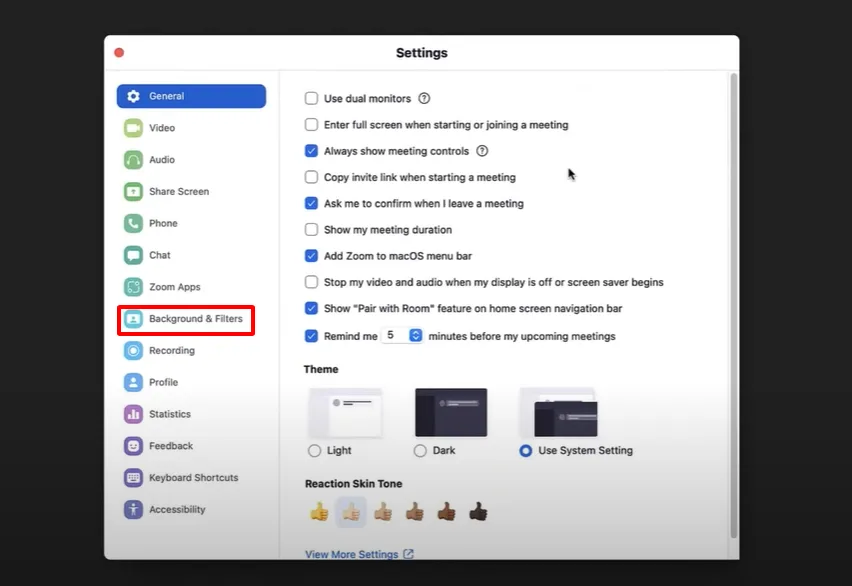Select the Dark theme radio button
The height and width of the screenshot is (586, 852).
[420, 451]
